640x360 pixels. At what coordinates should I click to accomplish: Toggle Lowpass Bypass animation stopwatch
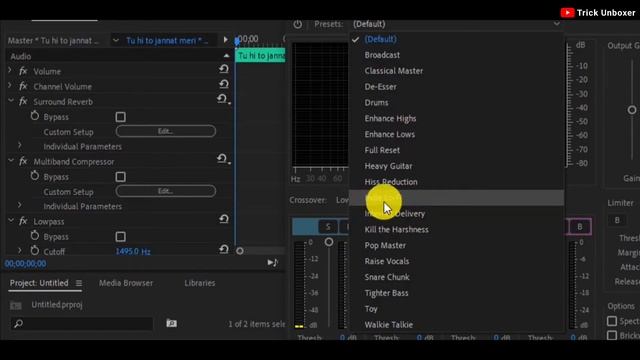[x=35, y=236]
